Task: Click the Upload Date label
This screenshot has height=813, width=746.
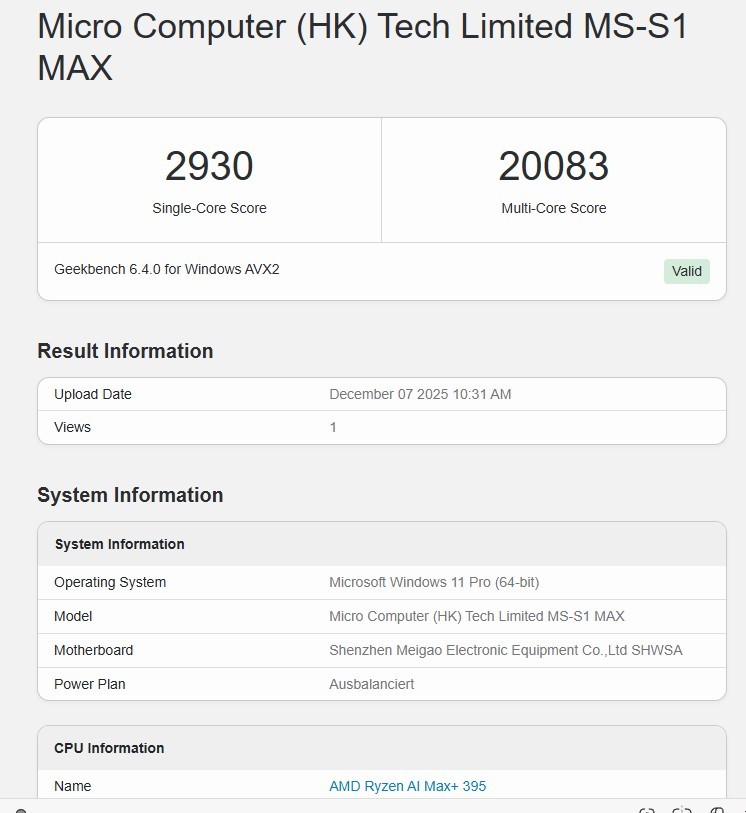Action: [x=93, y=394]
